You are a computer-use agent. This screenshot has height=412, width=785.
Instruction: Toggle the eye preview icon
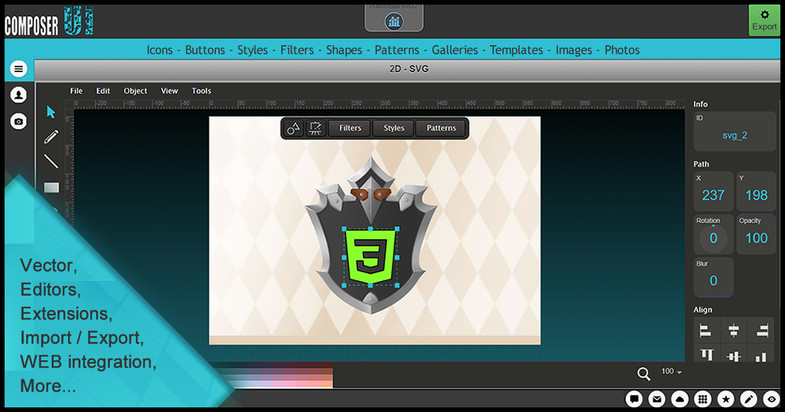771,399
